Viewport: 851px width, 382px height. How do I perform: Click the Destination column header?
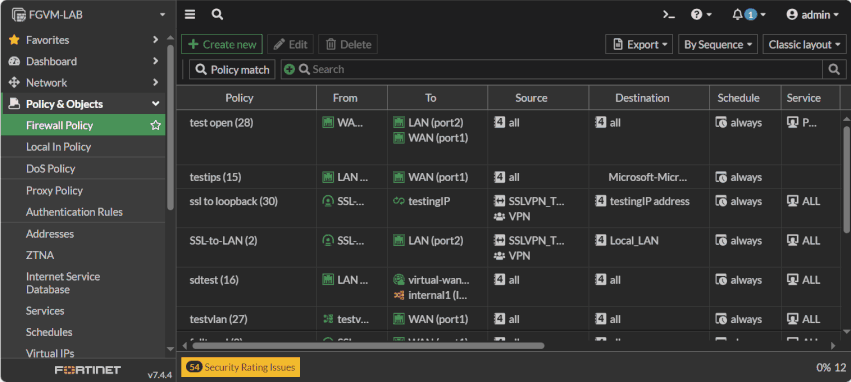click(x=642, y=98)
